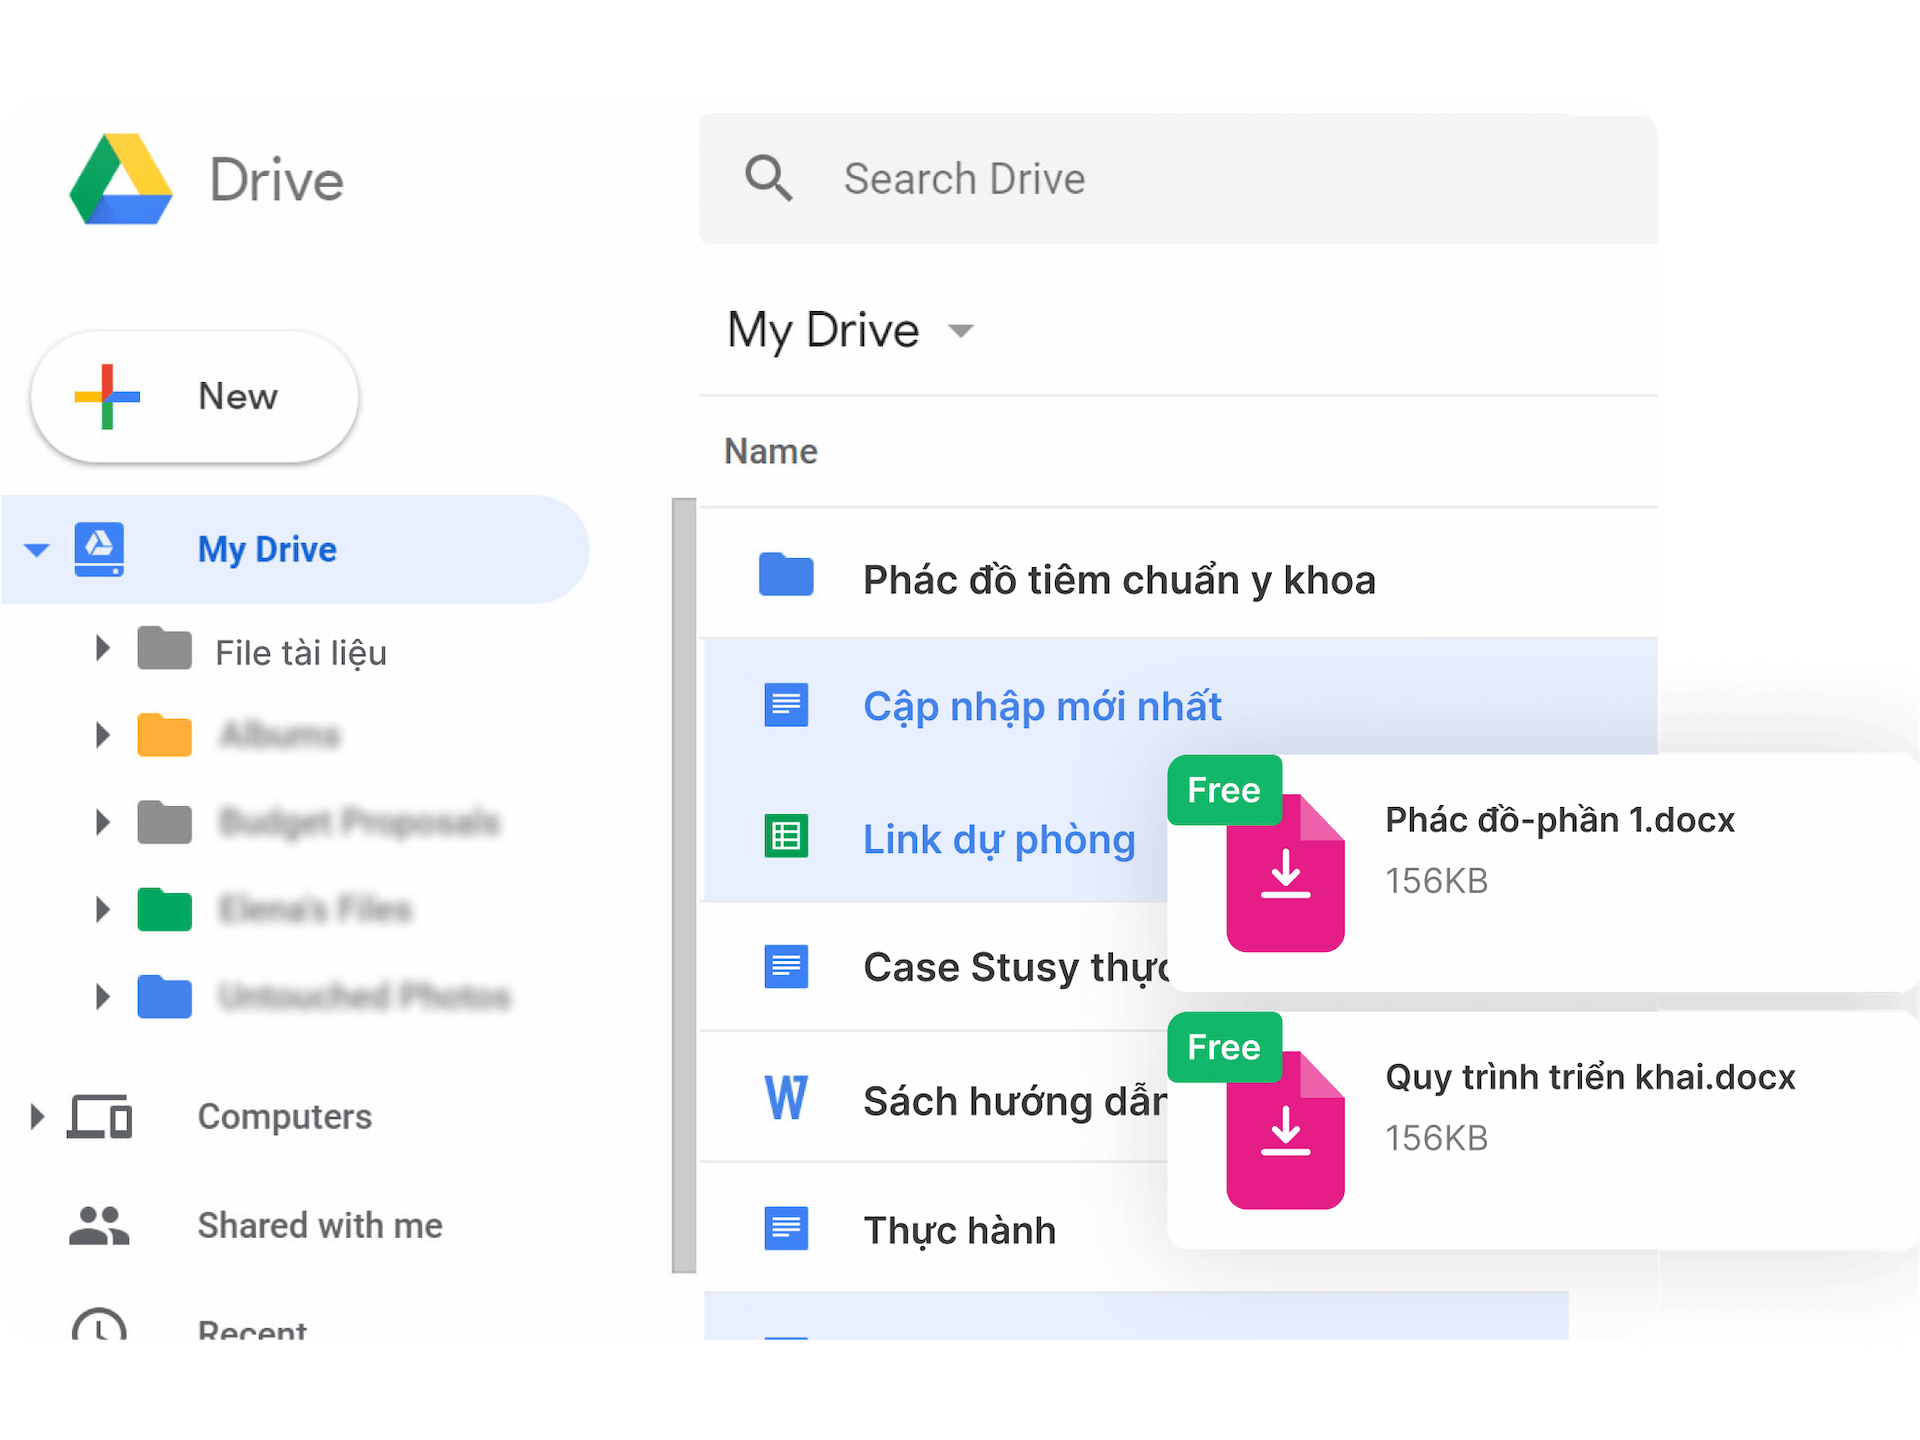This screenshot has height=1440, width=1920.
Task: Click the Sheets icon next to Link dự phòng
Action: [x=786, y=838]
